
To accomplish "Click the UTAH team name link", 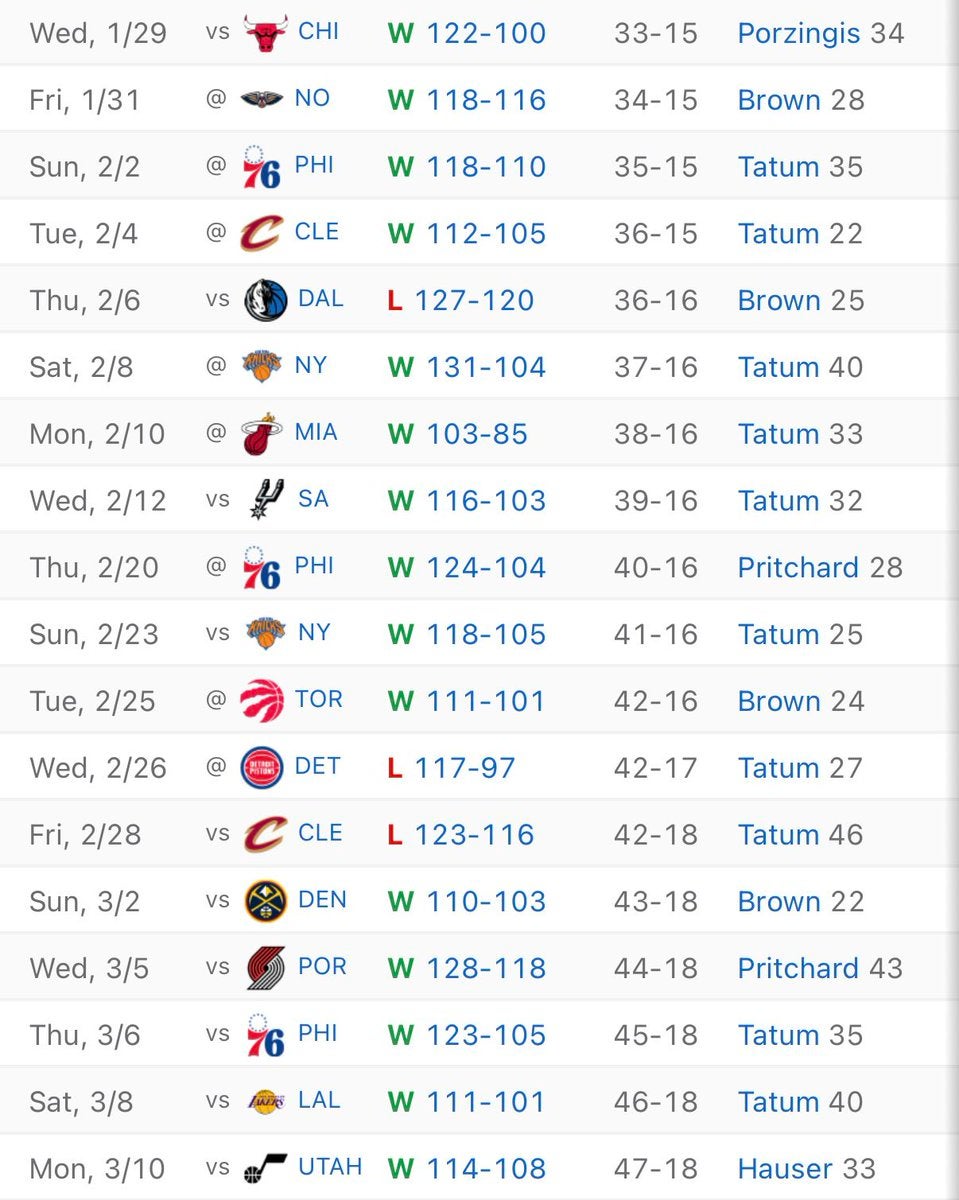I will tap(329, 1167).
